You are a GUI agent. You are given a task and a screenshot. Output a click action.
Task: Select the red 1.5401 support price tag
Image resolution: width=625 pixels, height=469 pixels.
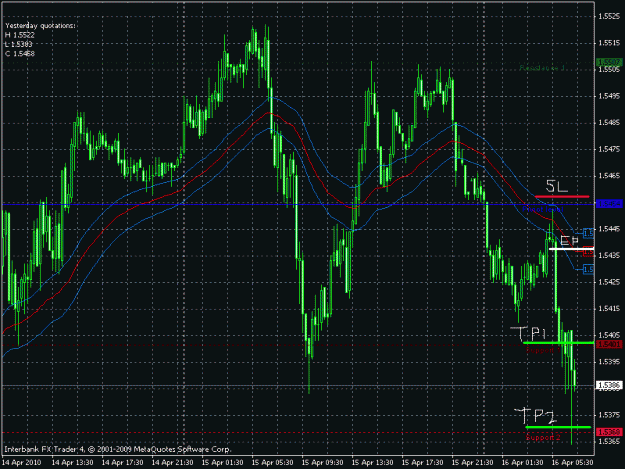[x=609, y=344]
